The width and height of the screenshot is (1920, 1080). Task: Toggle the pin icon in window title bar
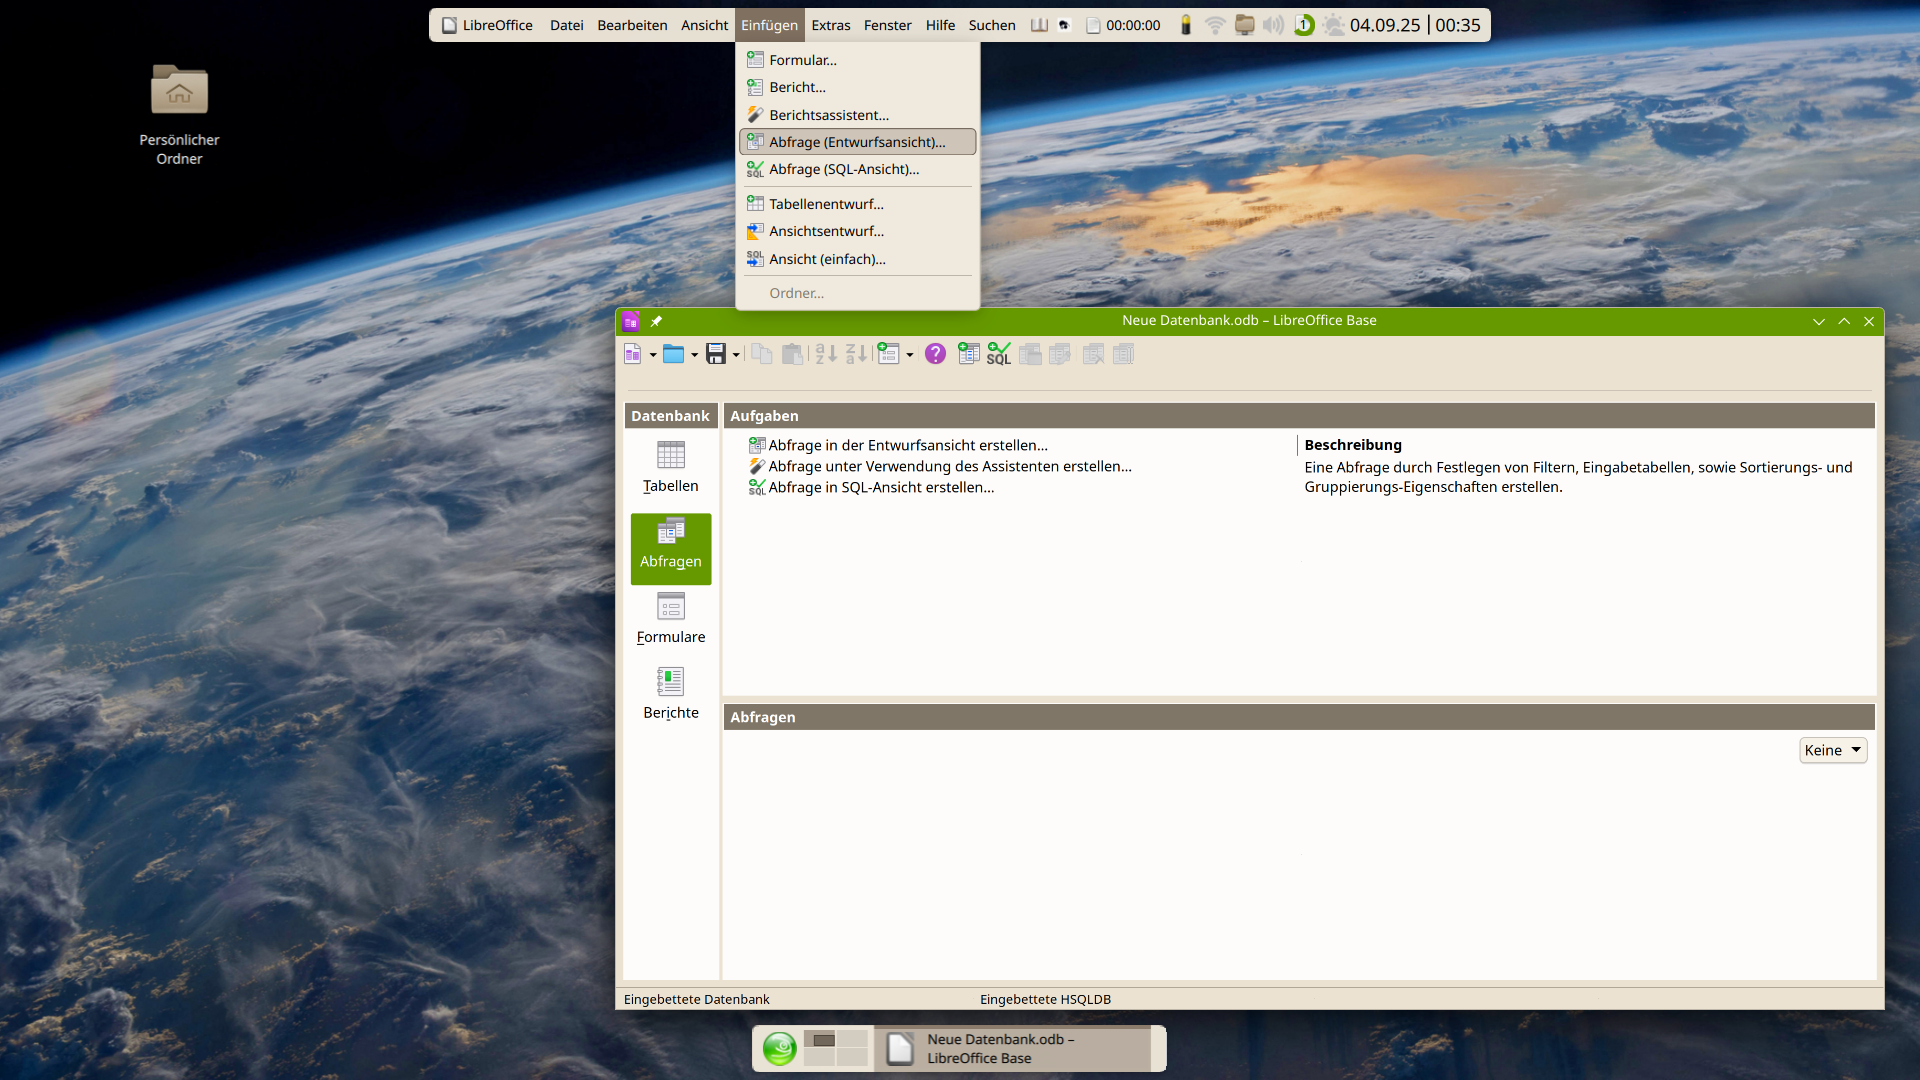(656, 321)
